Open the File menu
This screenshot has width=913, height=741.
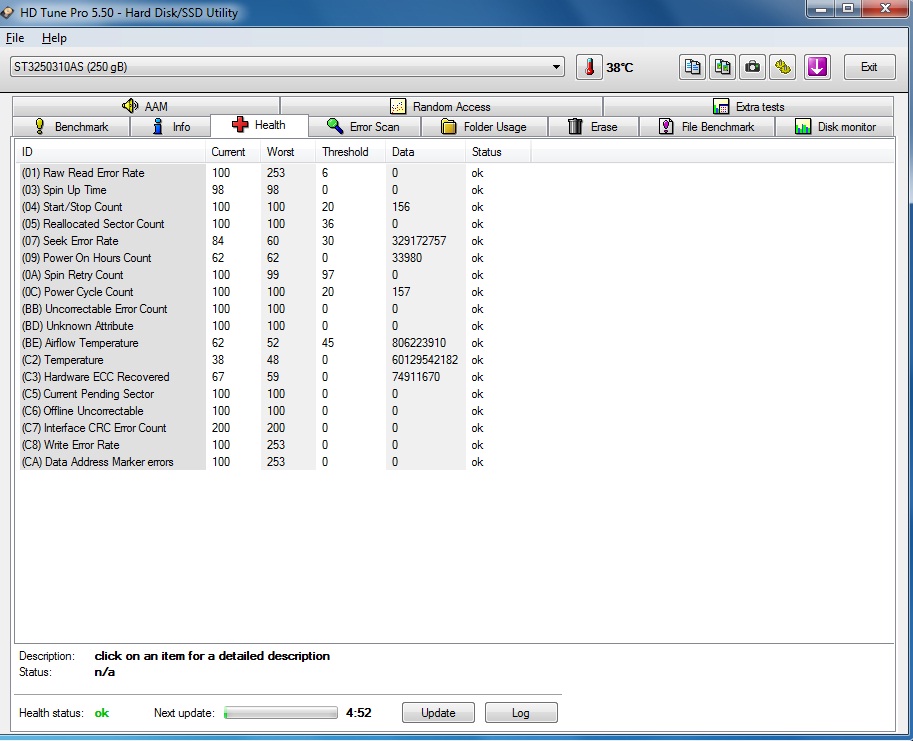coord(15,38)
